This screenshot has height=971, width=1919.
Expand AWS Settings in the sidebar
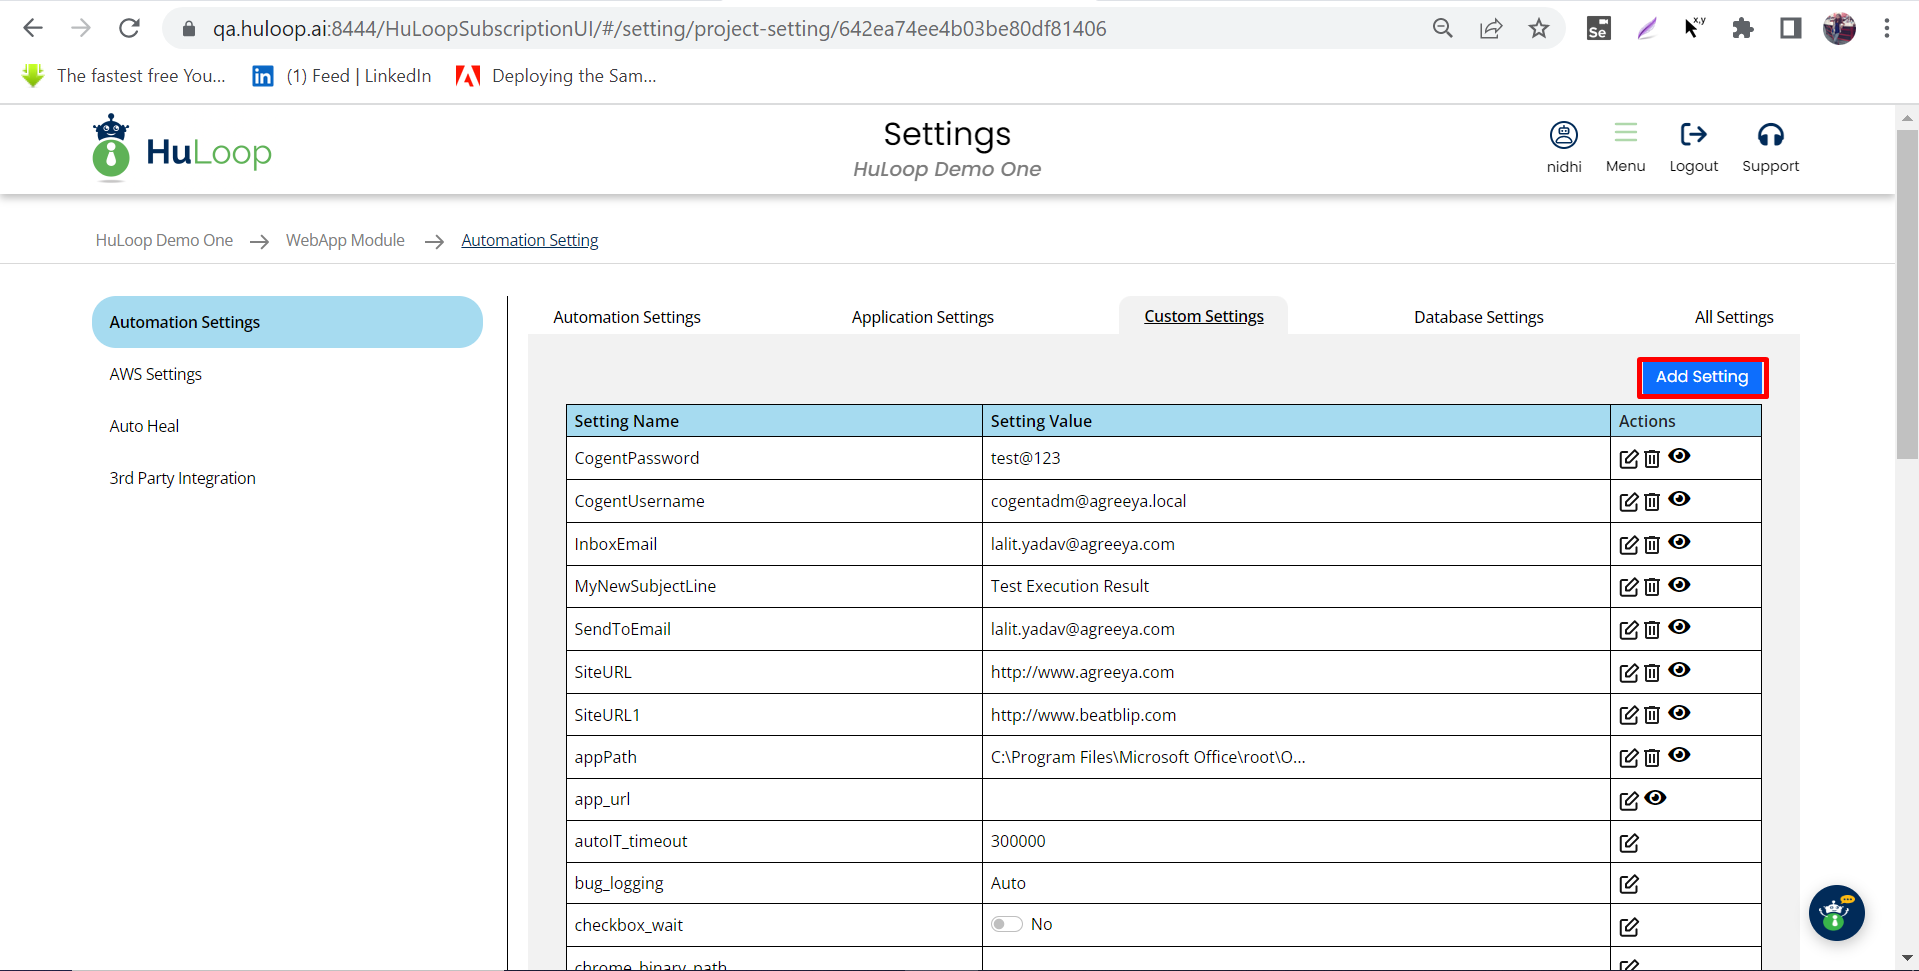point(156,374)
